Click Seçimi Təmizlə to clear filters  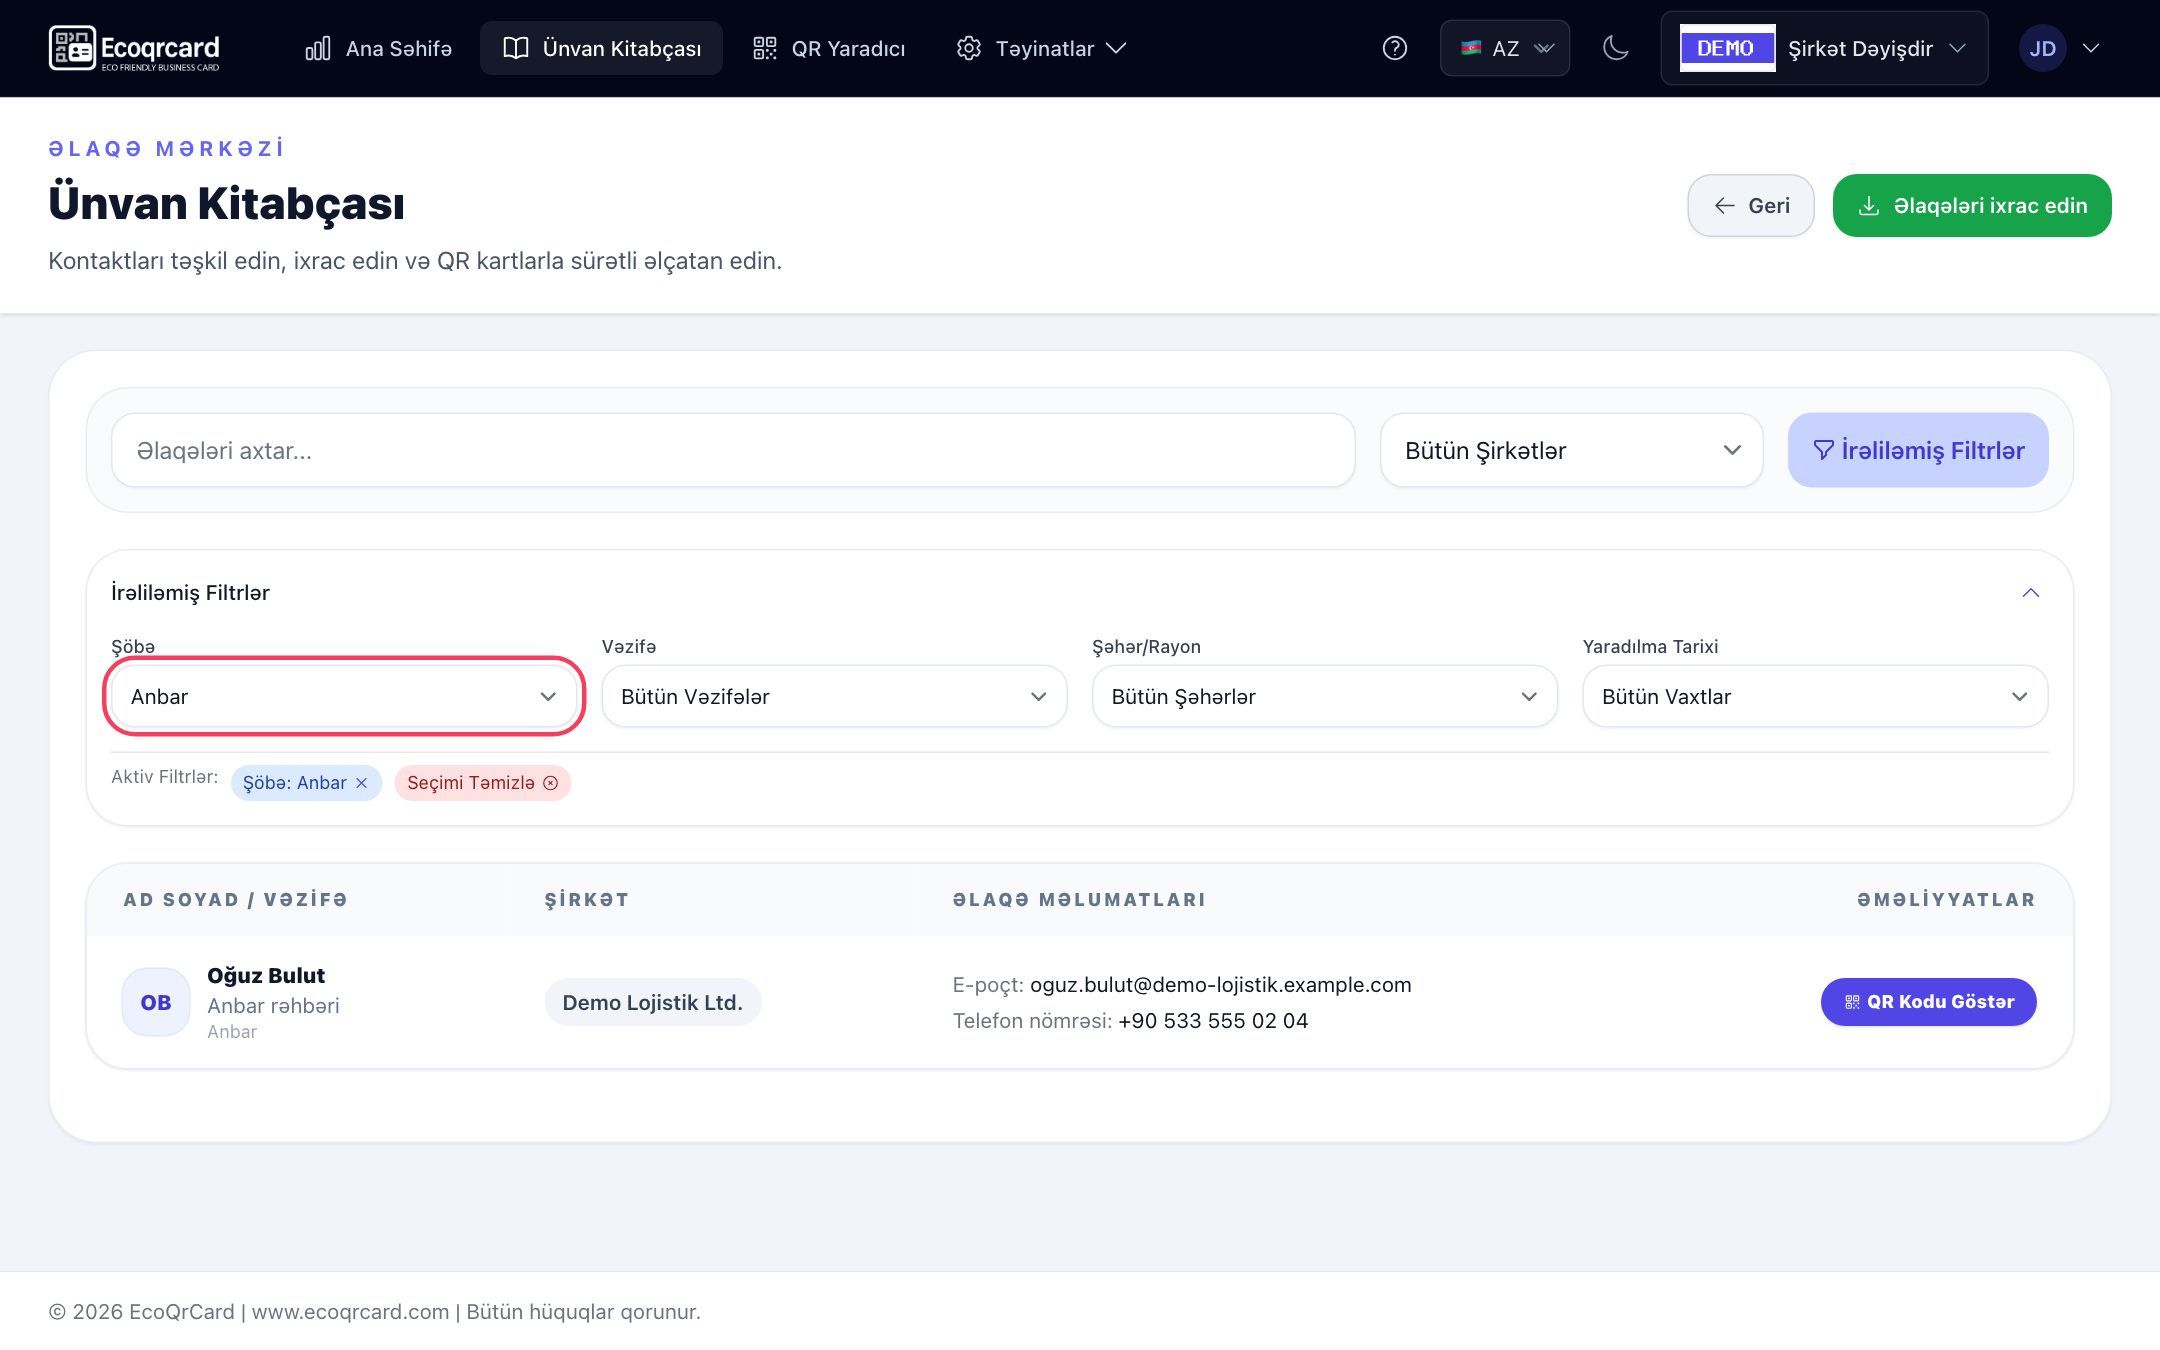click(x=482, y=783)
